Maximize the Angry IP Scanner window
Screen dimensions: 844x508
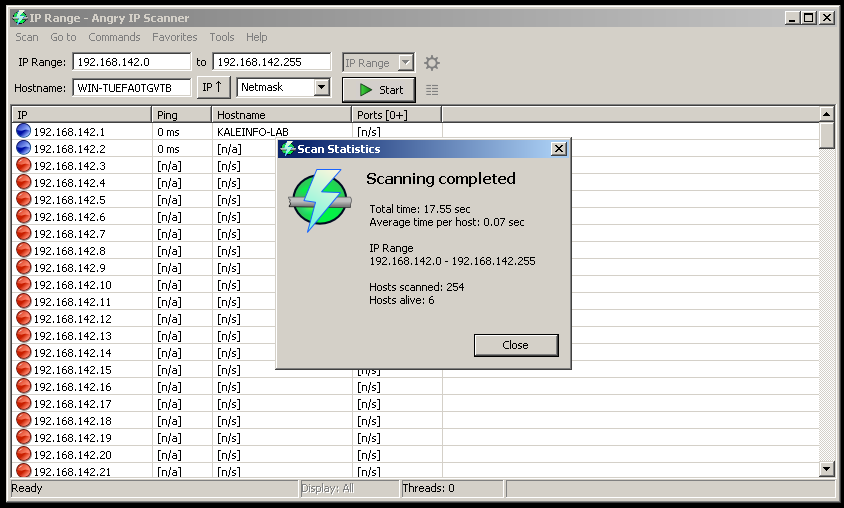(808, 18)
